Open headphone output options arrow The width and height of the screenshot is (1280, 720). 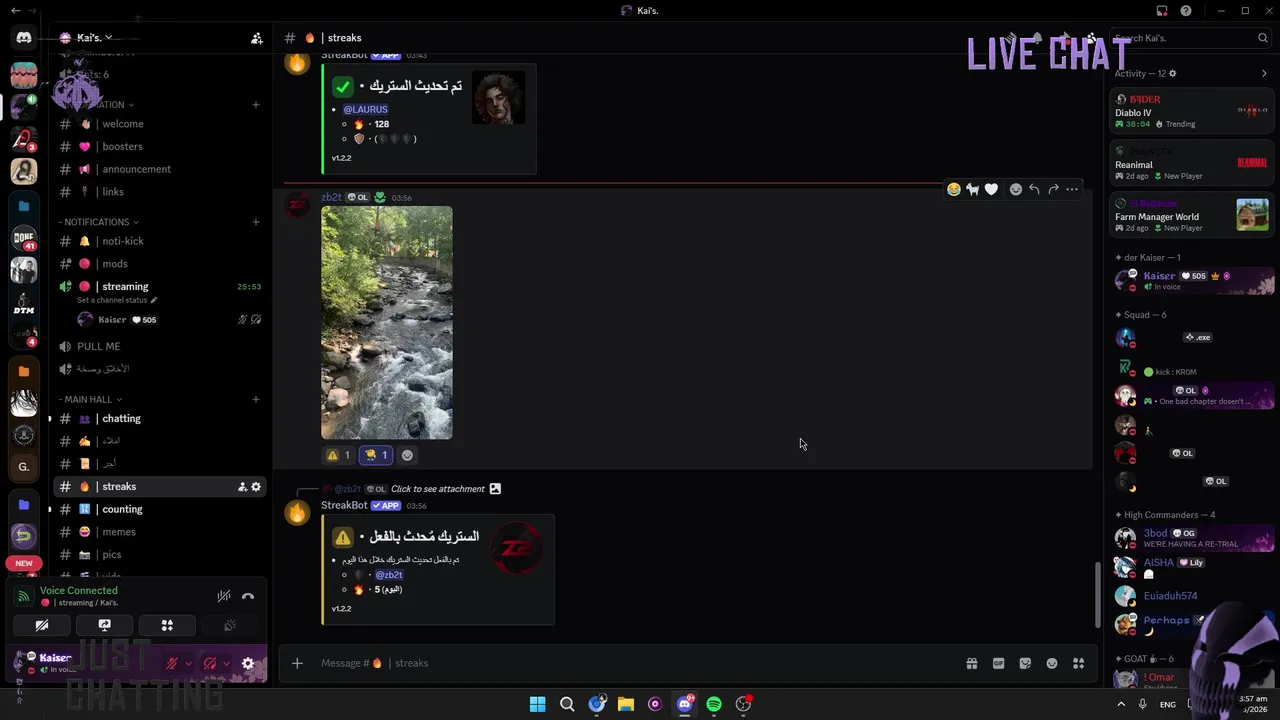pos(226,663)
